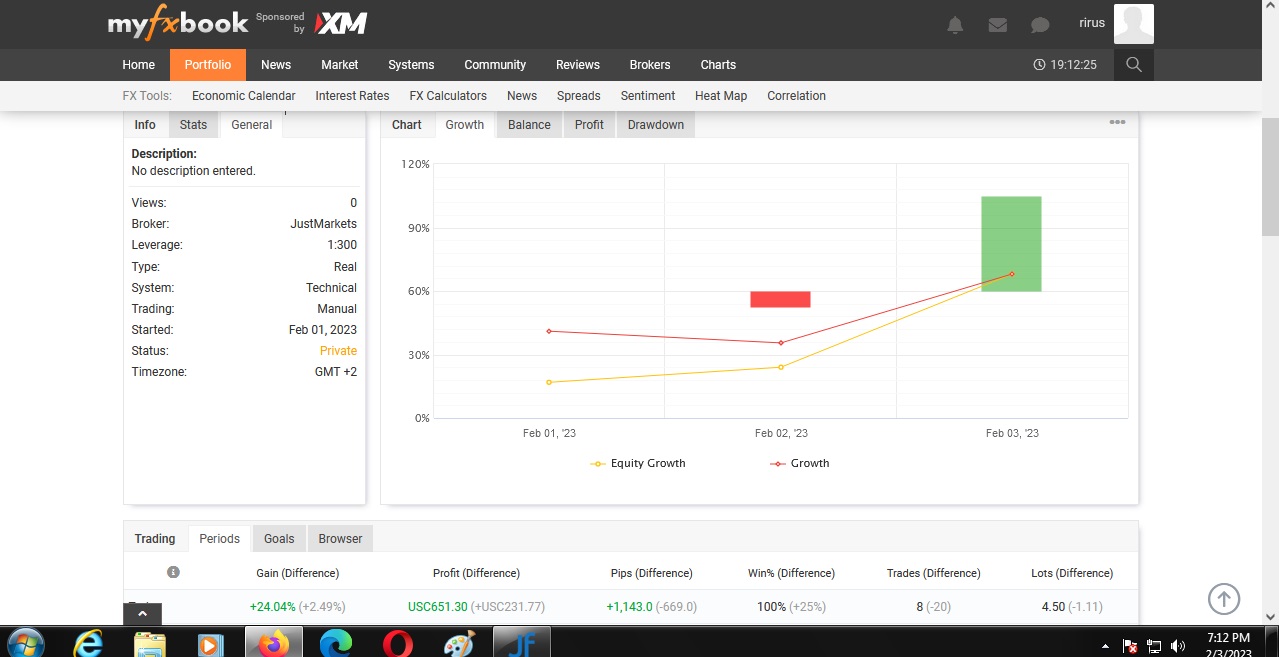Click the volume speaker tray icon

coord(1177,646)
